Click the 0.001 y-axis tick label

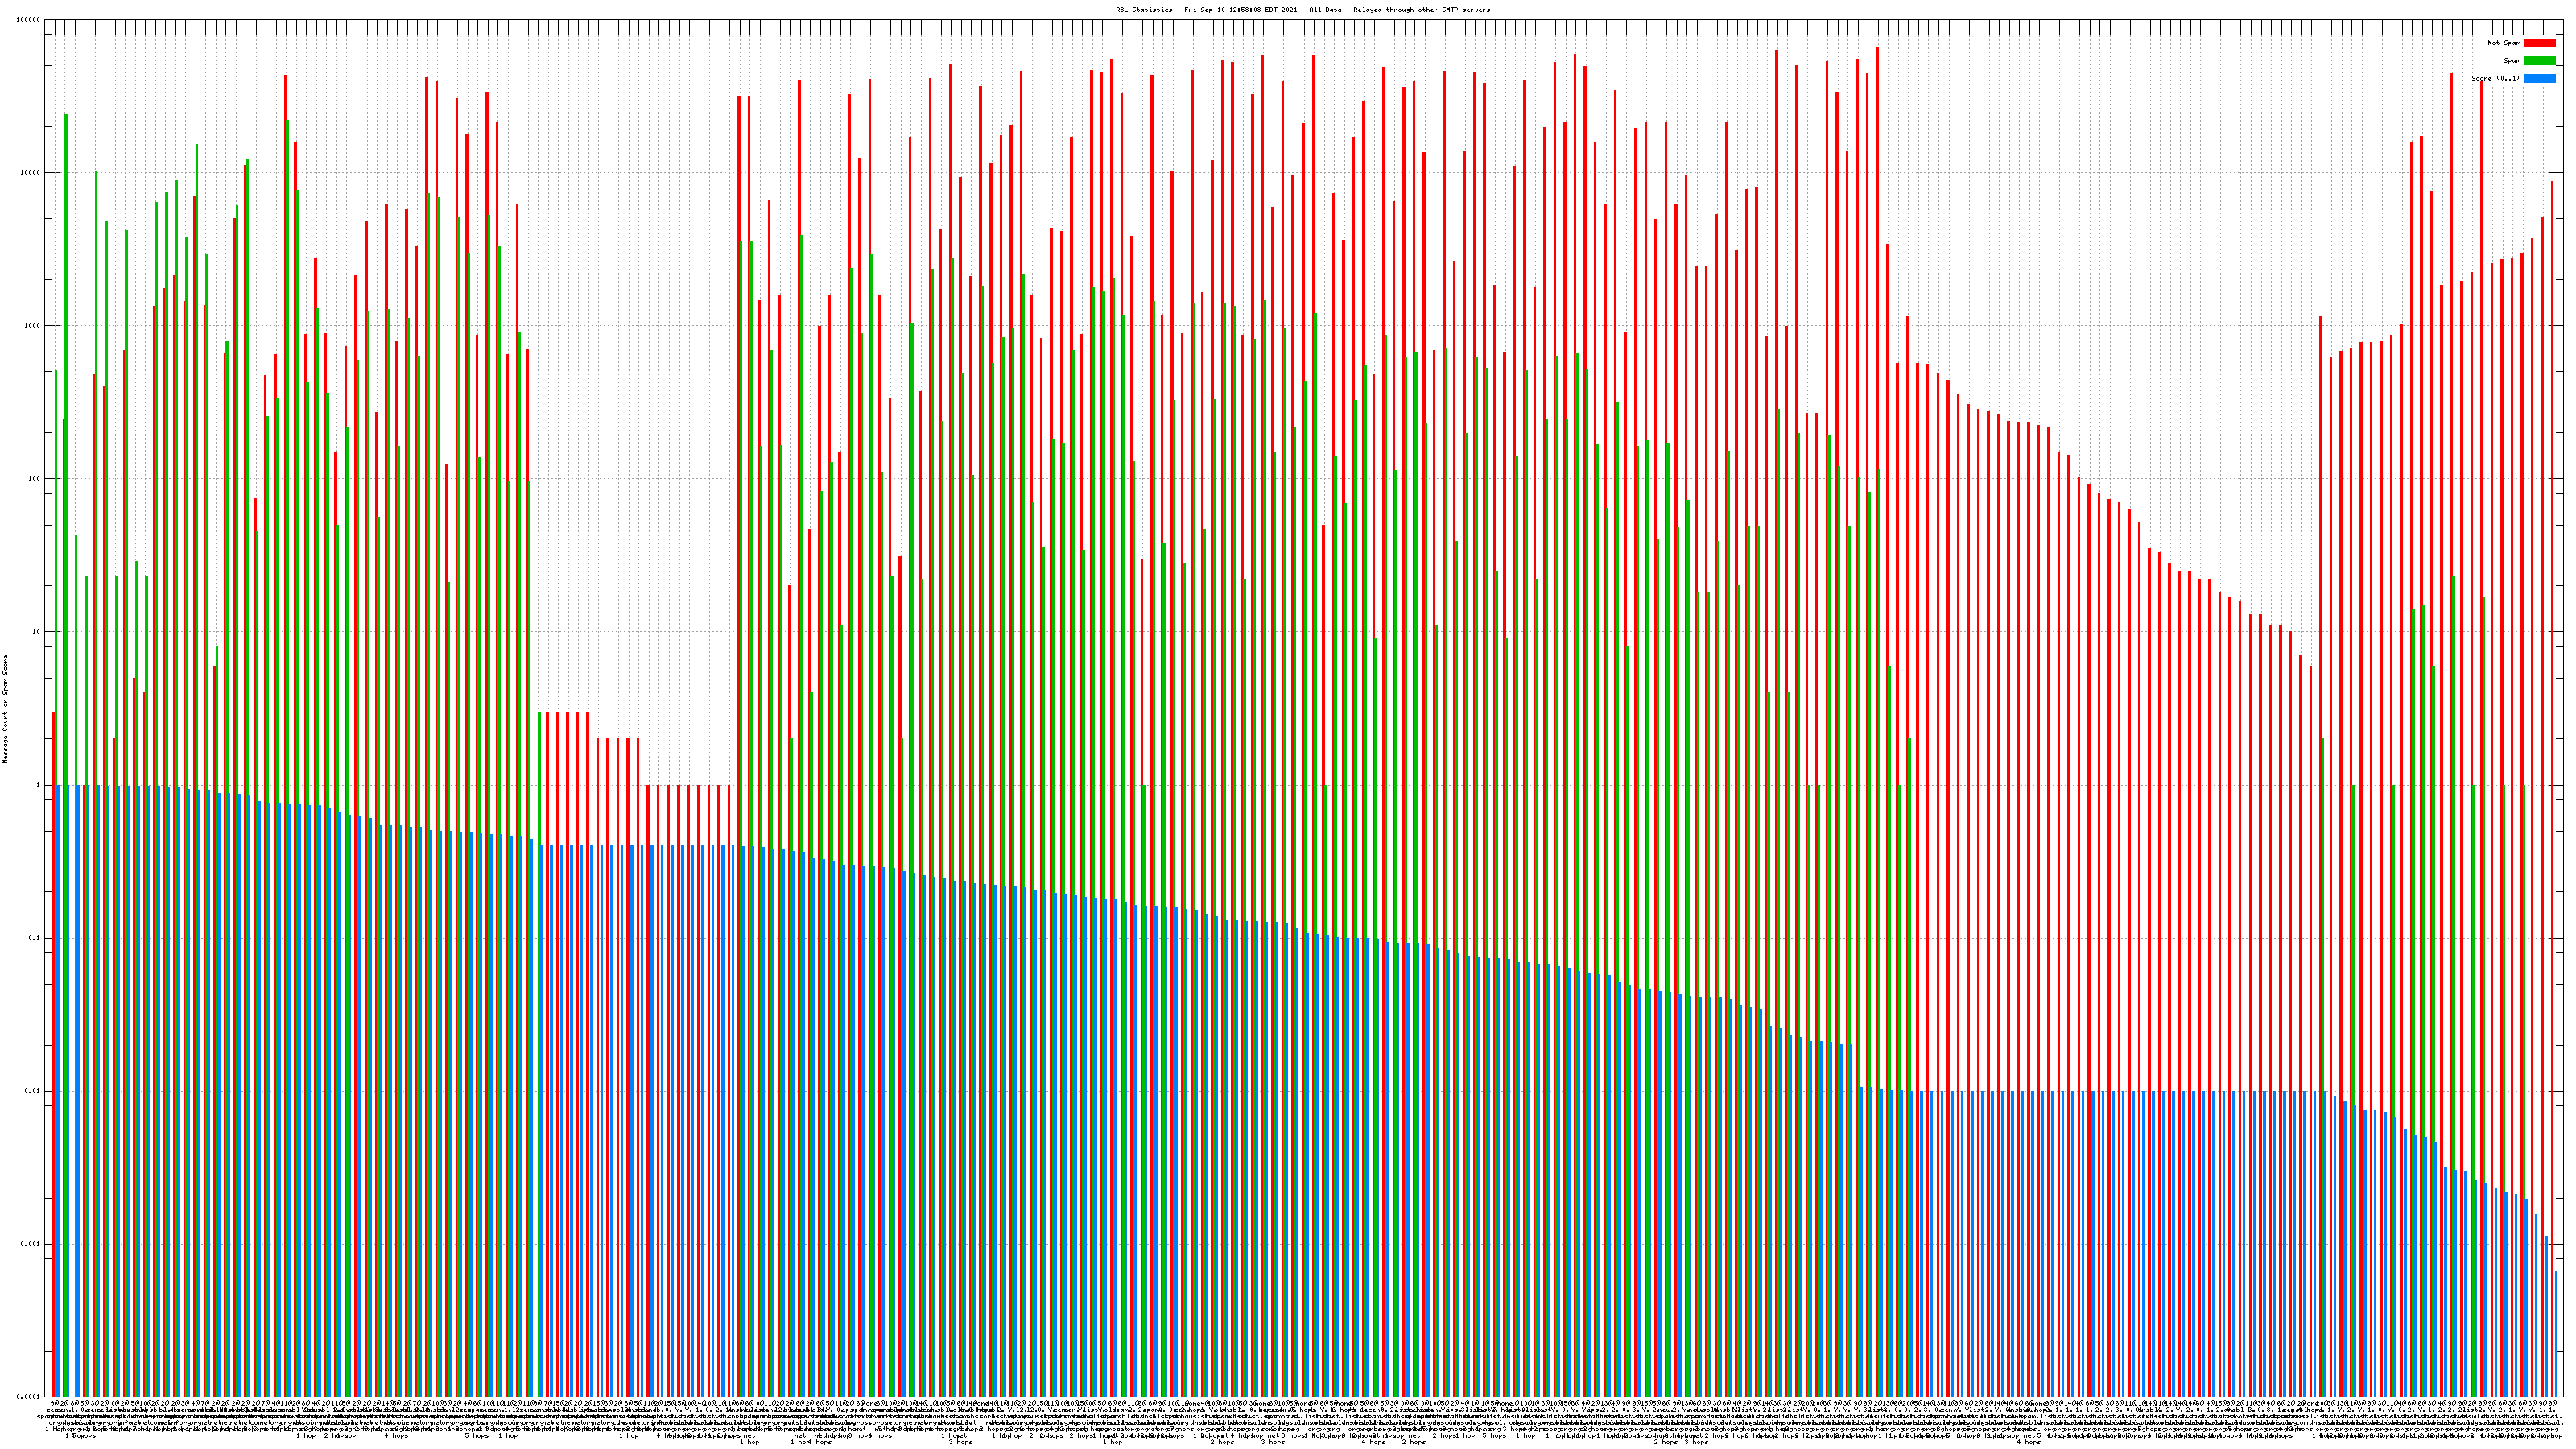click(31, 1244)
